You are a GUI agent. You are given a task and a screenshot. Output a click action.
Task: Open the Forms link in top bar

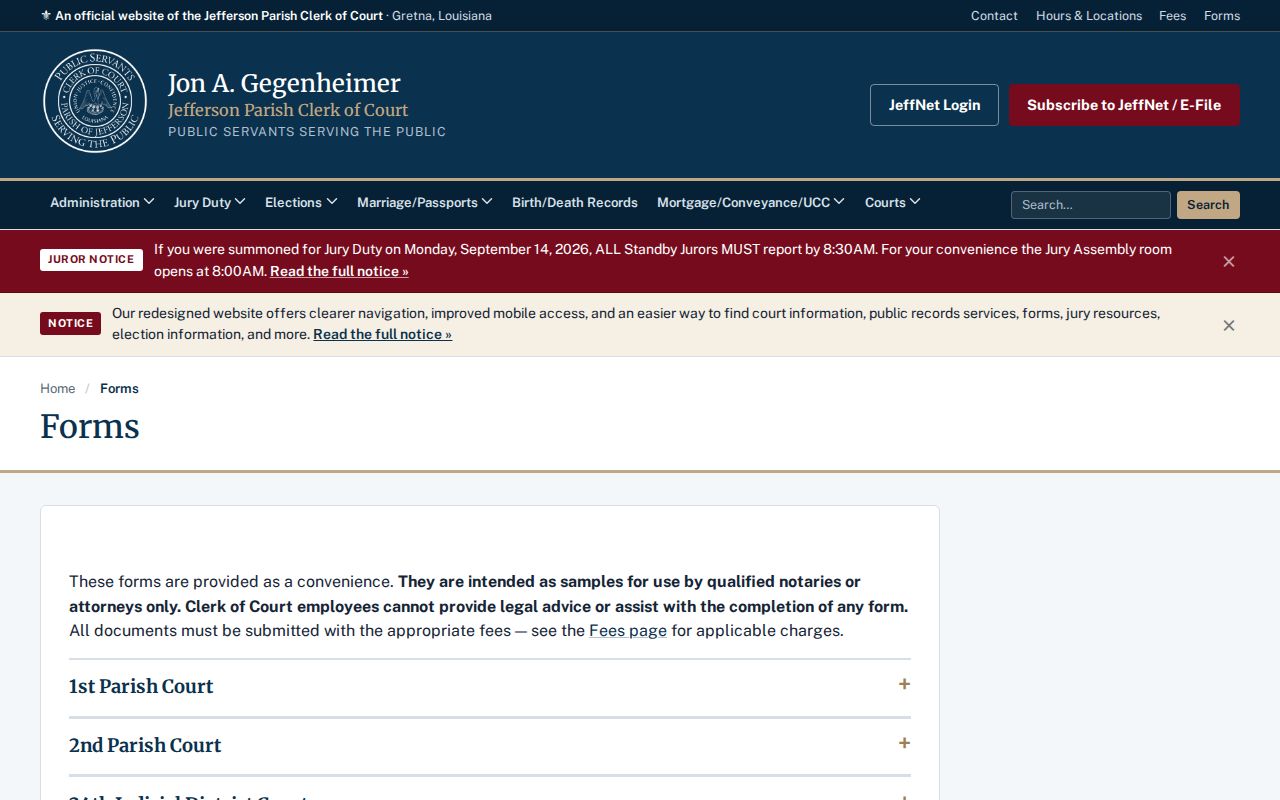pyautogui.click(x=1222, y=16)
